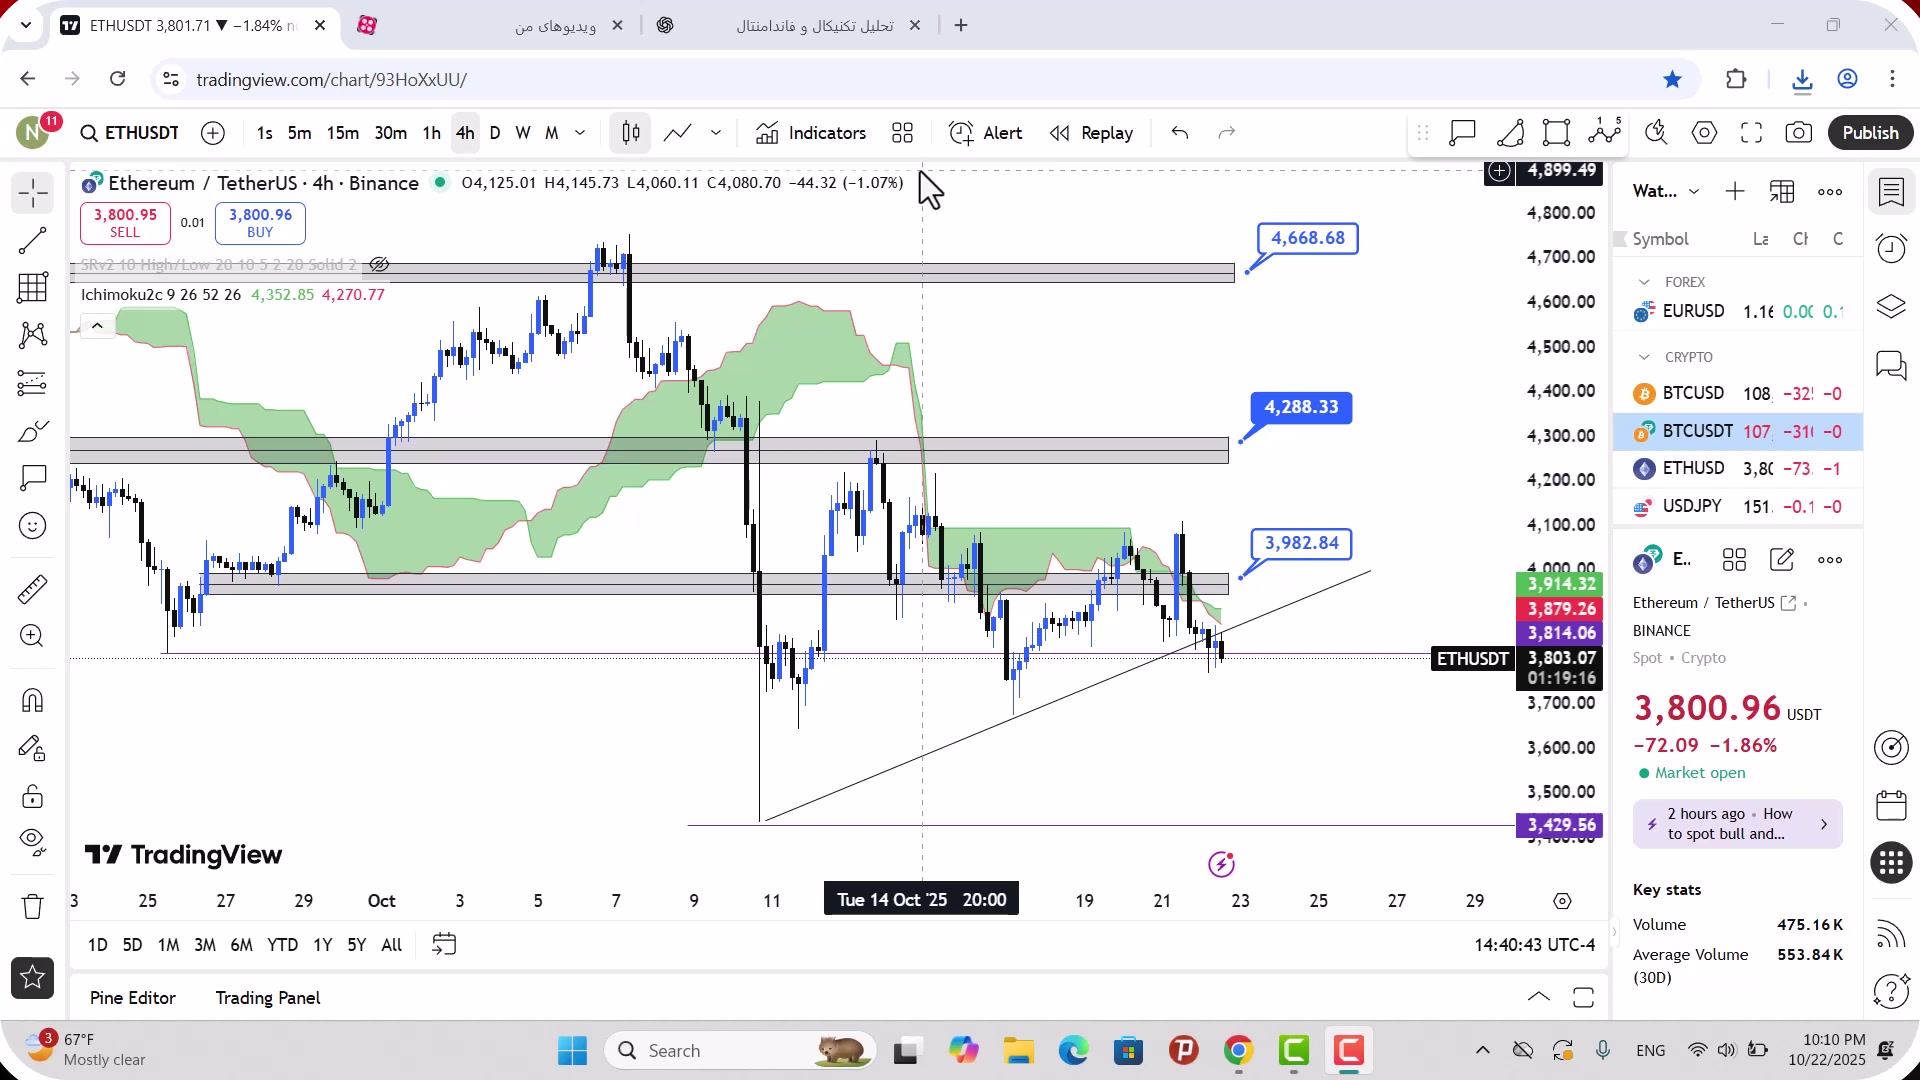Open the ETHUSDT symbol search

[x=130, y=133]
